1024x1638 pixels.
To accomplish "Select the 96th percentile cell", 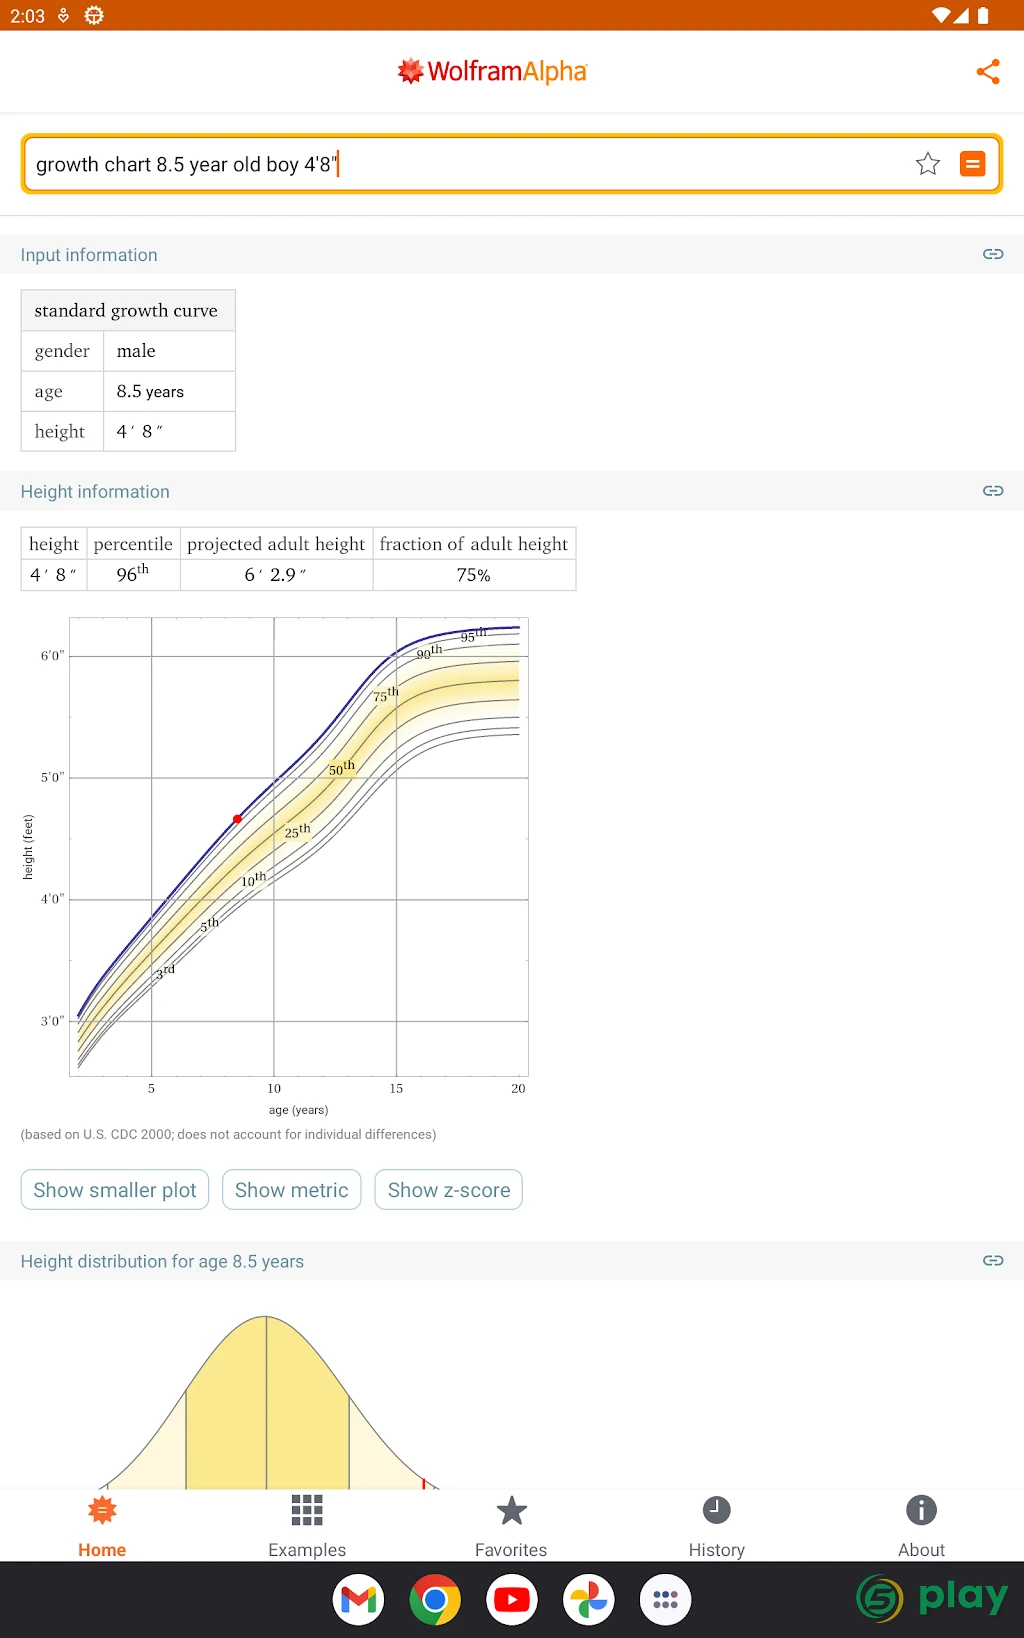I will (133, 575).
